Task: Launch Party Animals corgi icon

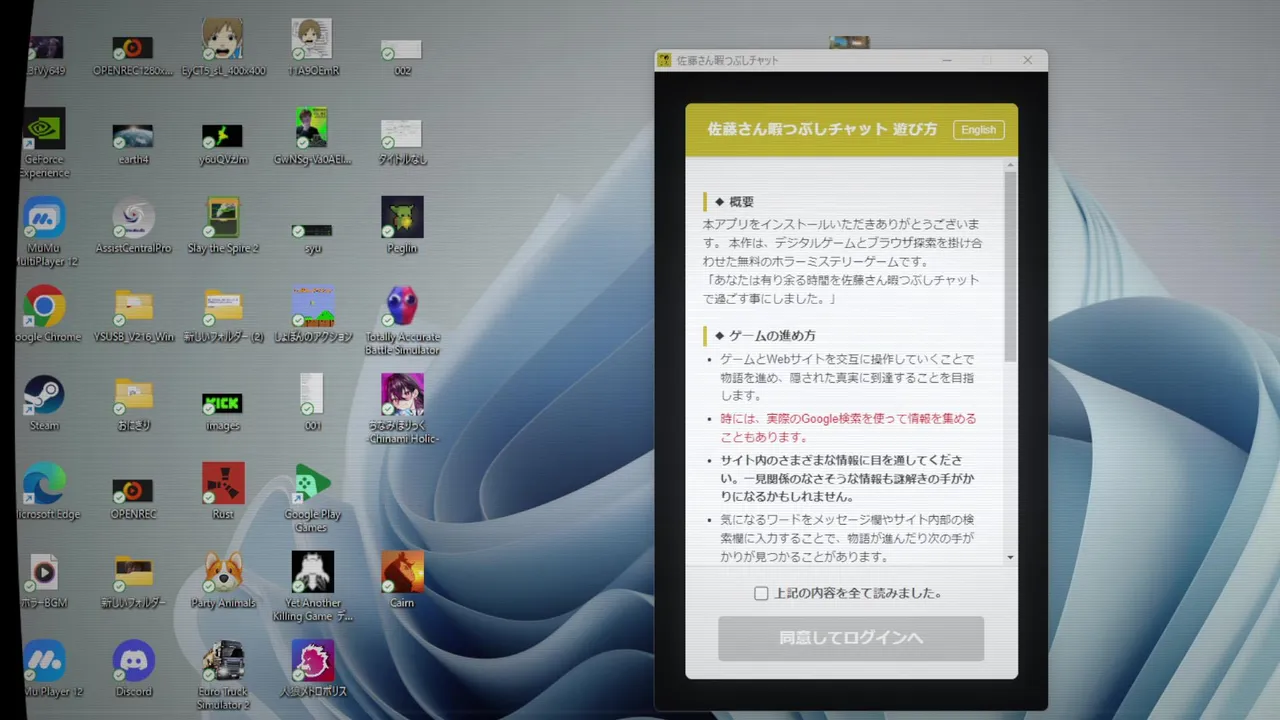Action: pos(223,573)
